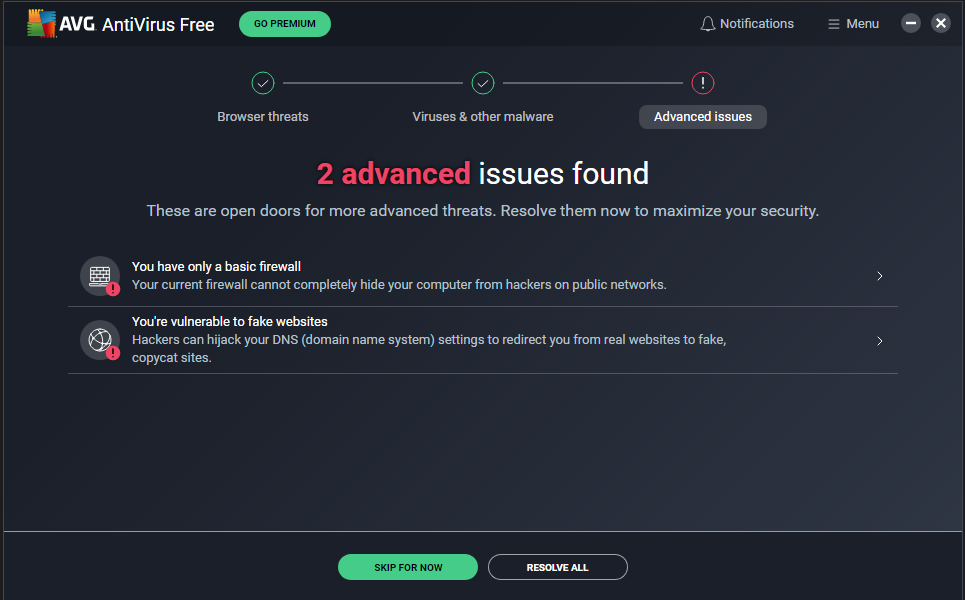This screenshot has height=600, width=965.
Task: Click the DNS hijack description text
Action: (429, 348)
